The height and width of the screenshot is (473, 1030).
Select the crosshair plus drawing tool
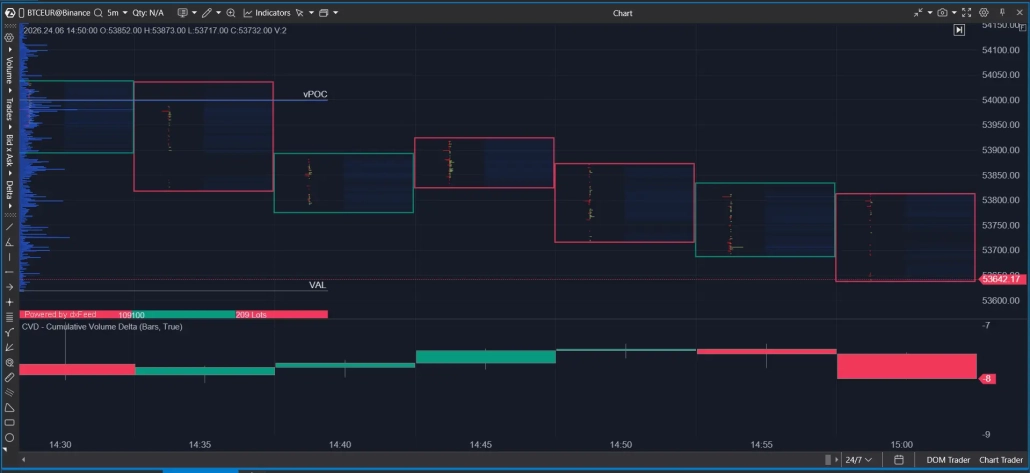click(x=9, y=302)
